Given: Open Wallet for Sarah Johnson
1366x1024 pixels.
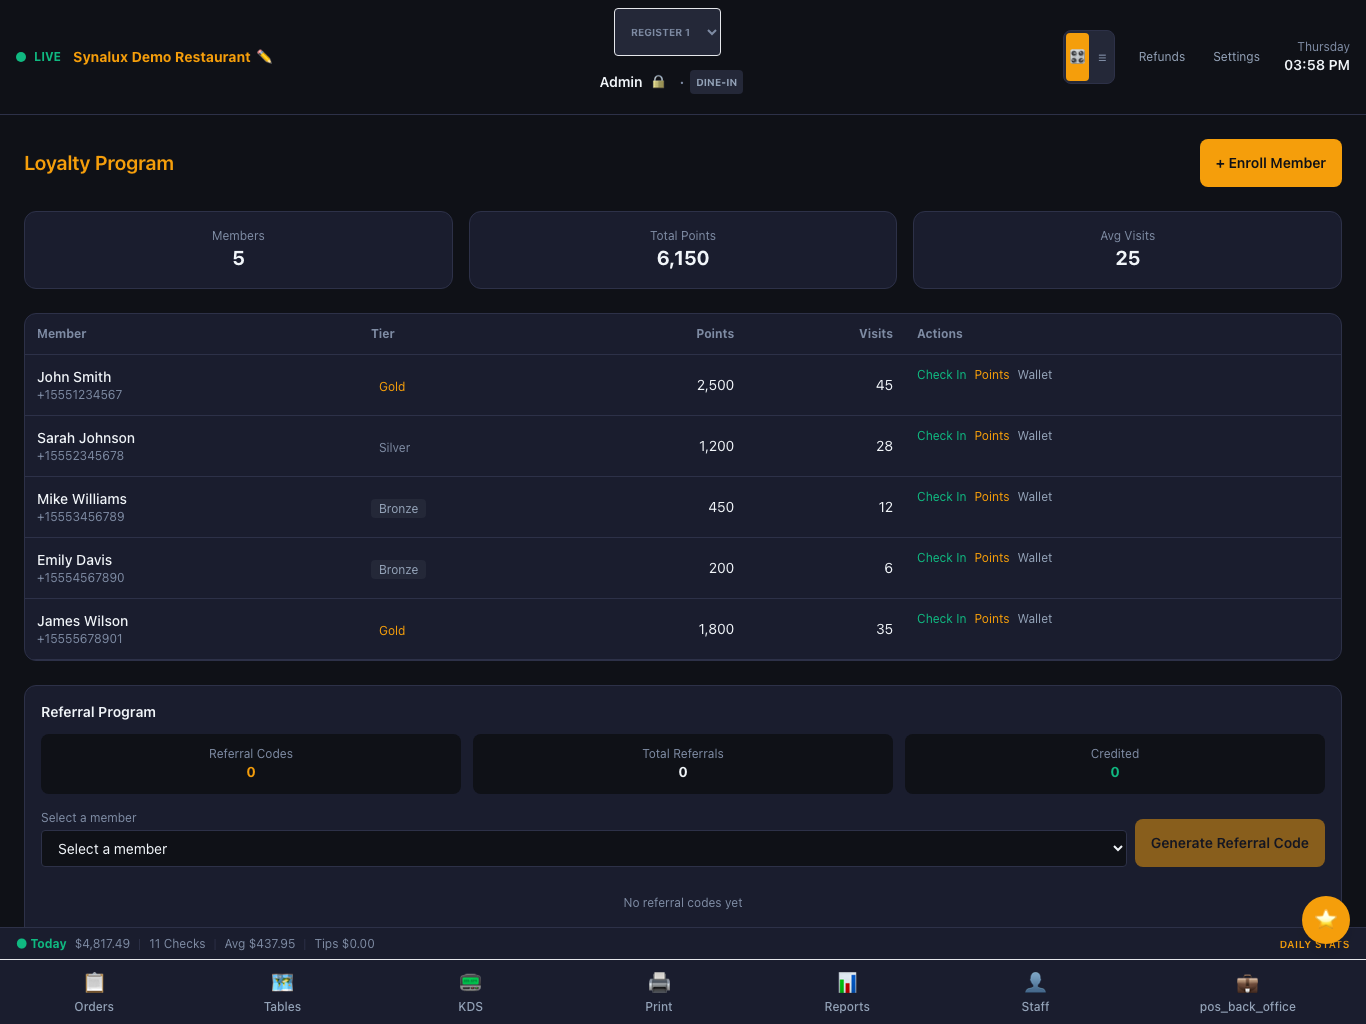Looking at the screenshot, I should point(1035,436).
